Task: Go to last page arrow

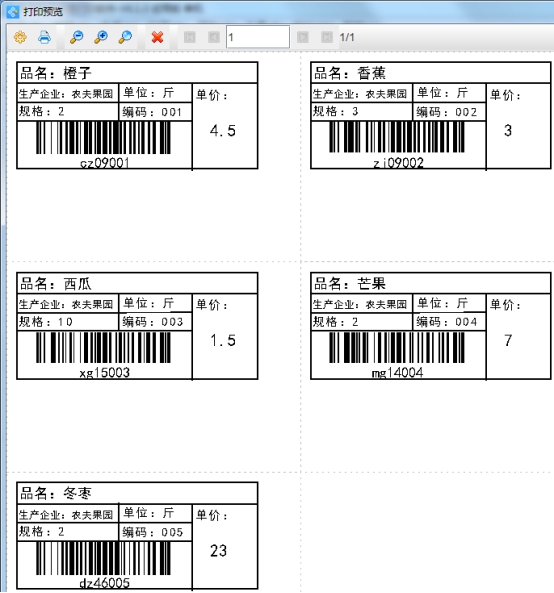Action: tap(327, 37)
